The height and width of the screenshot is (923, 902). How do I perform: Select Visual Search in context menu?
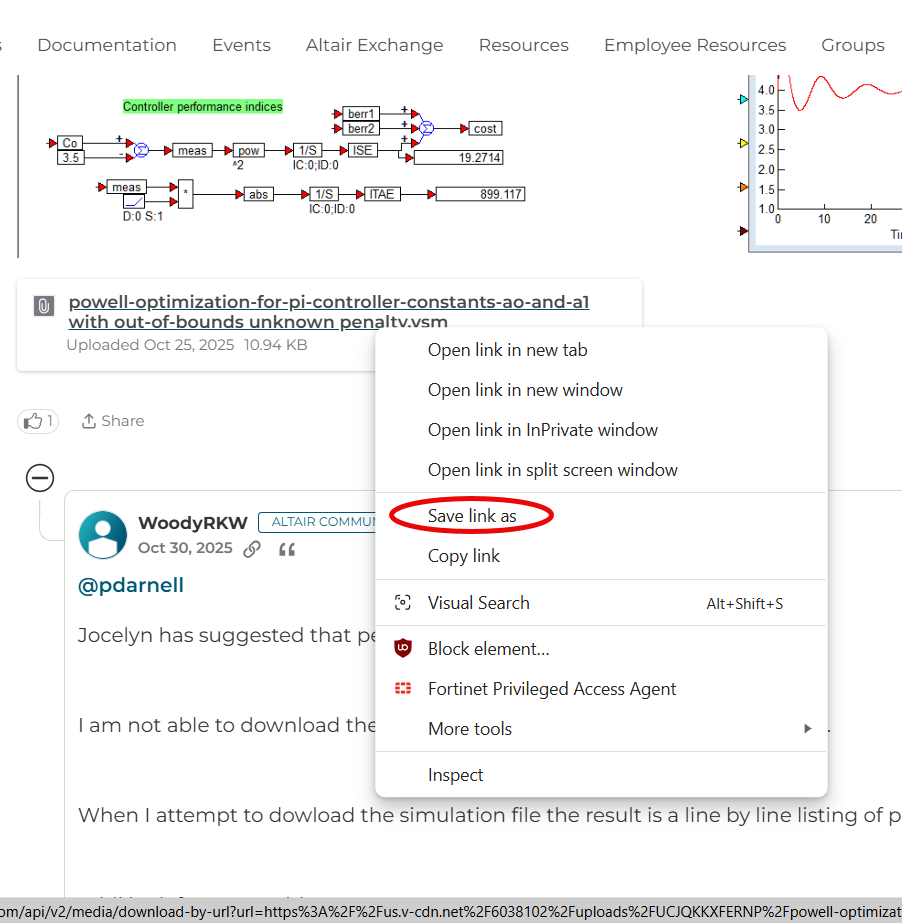[601, 603]
